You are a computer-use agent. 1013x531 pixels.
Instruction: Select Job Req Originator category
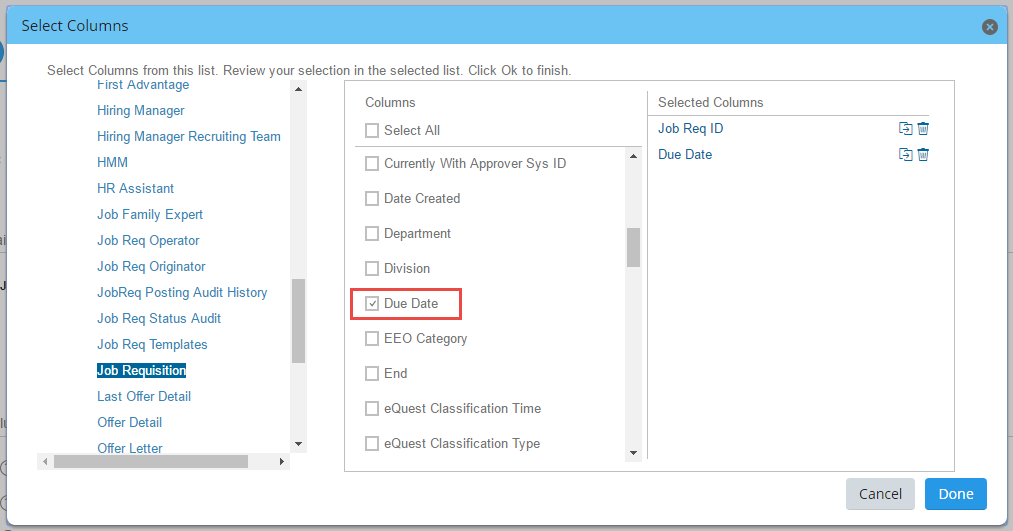pos(151,266)
